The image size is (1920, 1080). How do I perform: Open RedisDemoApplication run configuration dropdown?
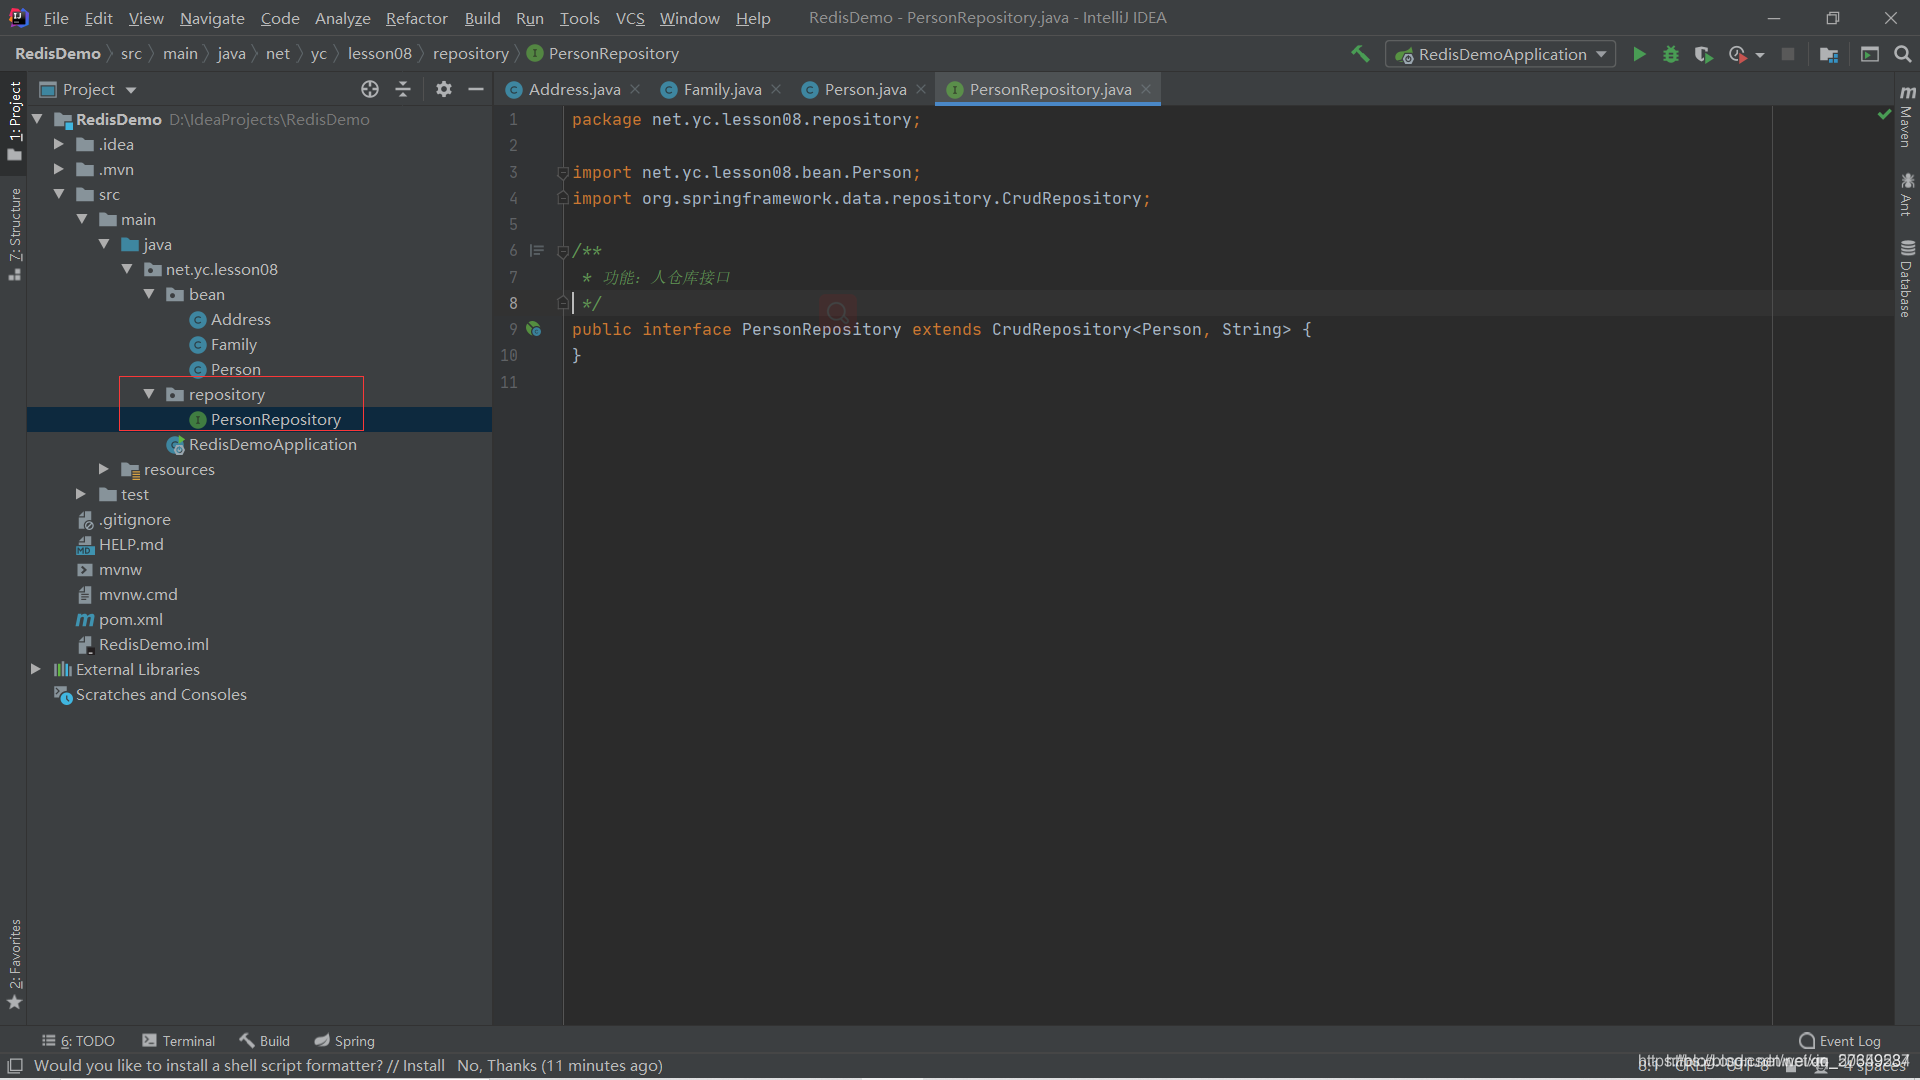pos(1500,54)
